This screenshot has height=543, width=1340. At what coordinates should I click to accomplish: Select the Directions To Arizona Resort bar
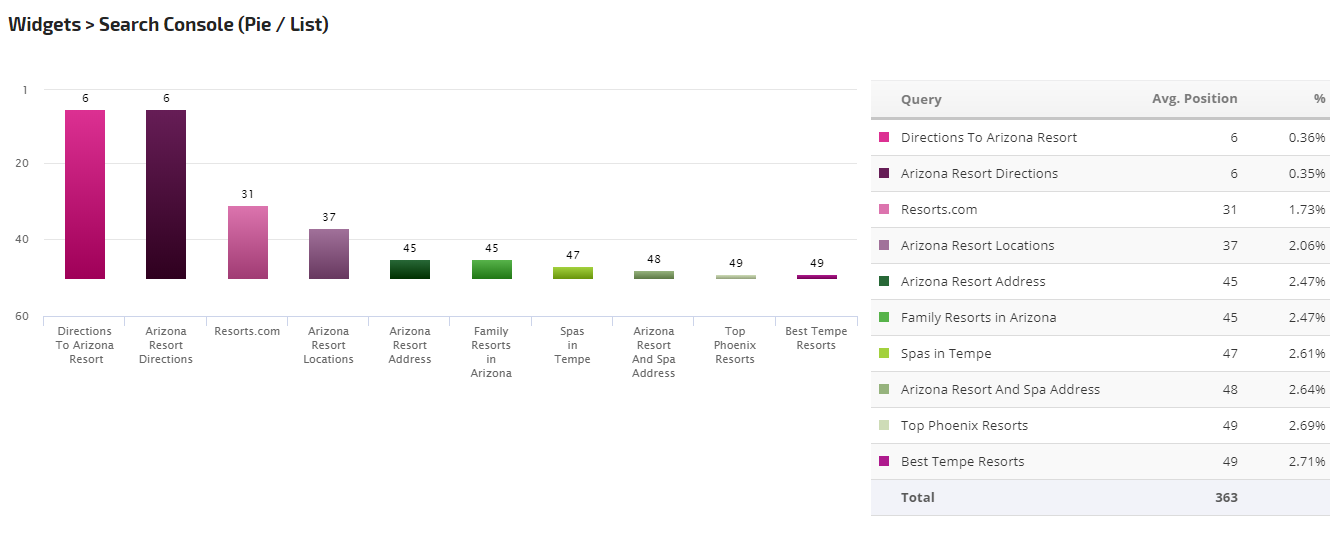(85, 194)
